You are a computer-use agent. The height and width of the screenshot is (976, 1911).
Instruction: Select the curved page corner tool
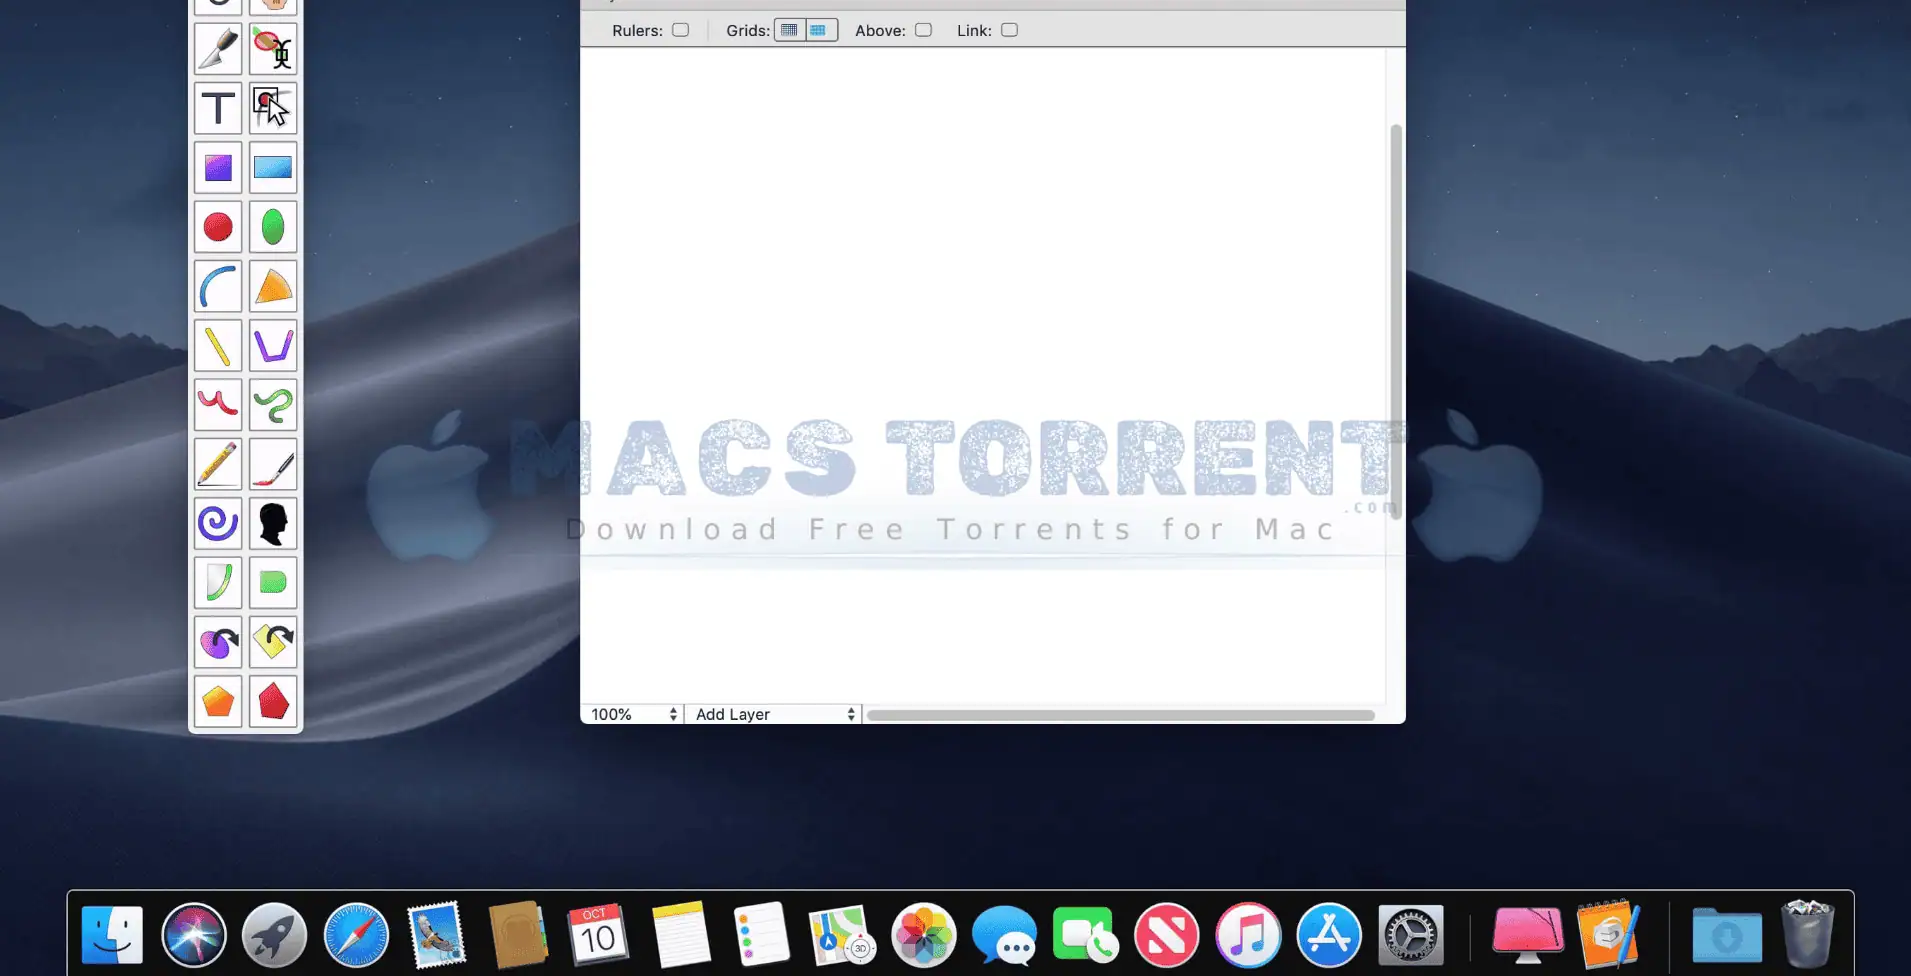[218, 583]
